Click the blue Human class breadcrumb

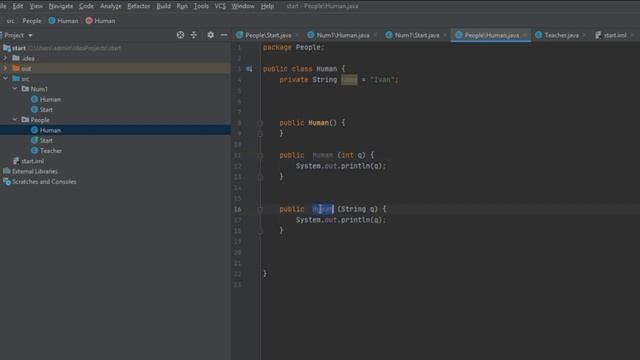click(x=63, y=21)
